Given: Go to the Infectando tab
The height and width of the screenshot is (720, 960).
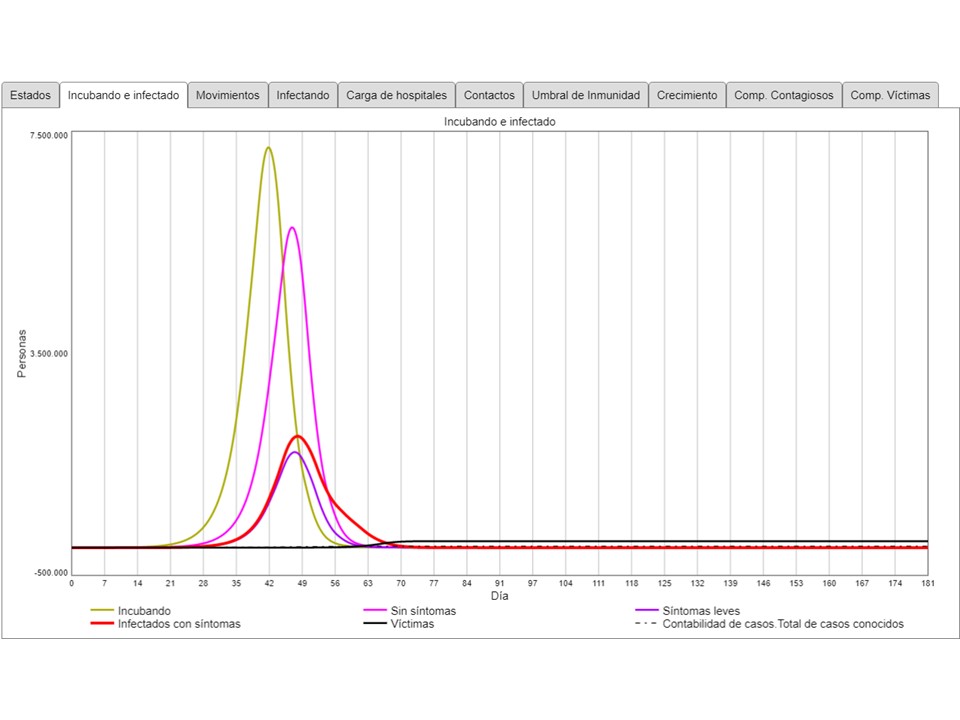Looking at the screenshot, I should coord(302,95).
